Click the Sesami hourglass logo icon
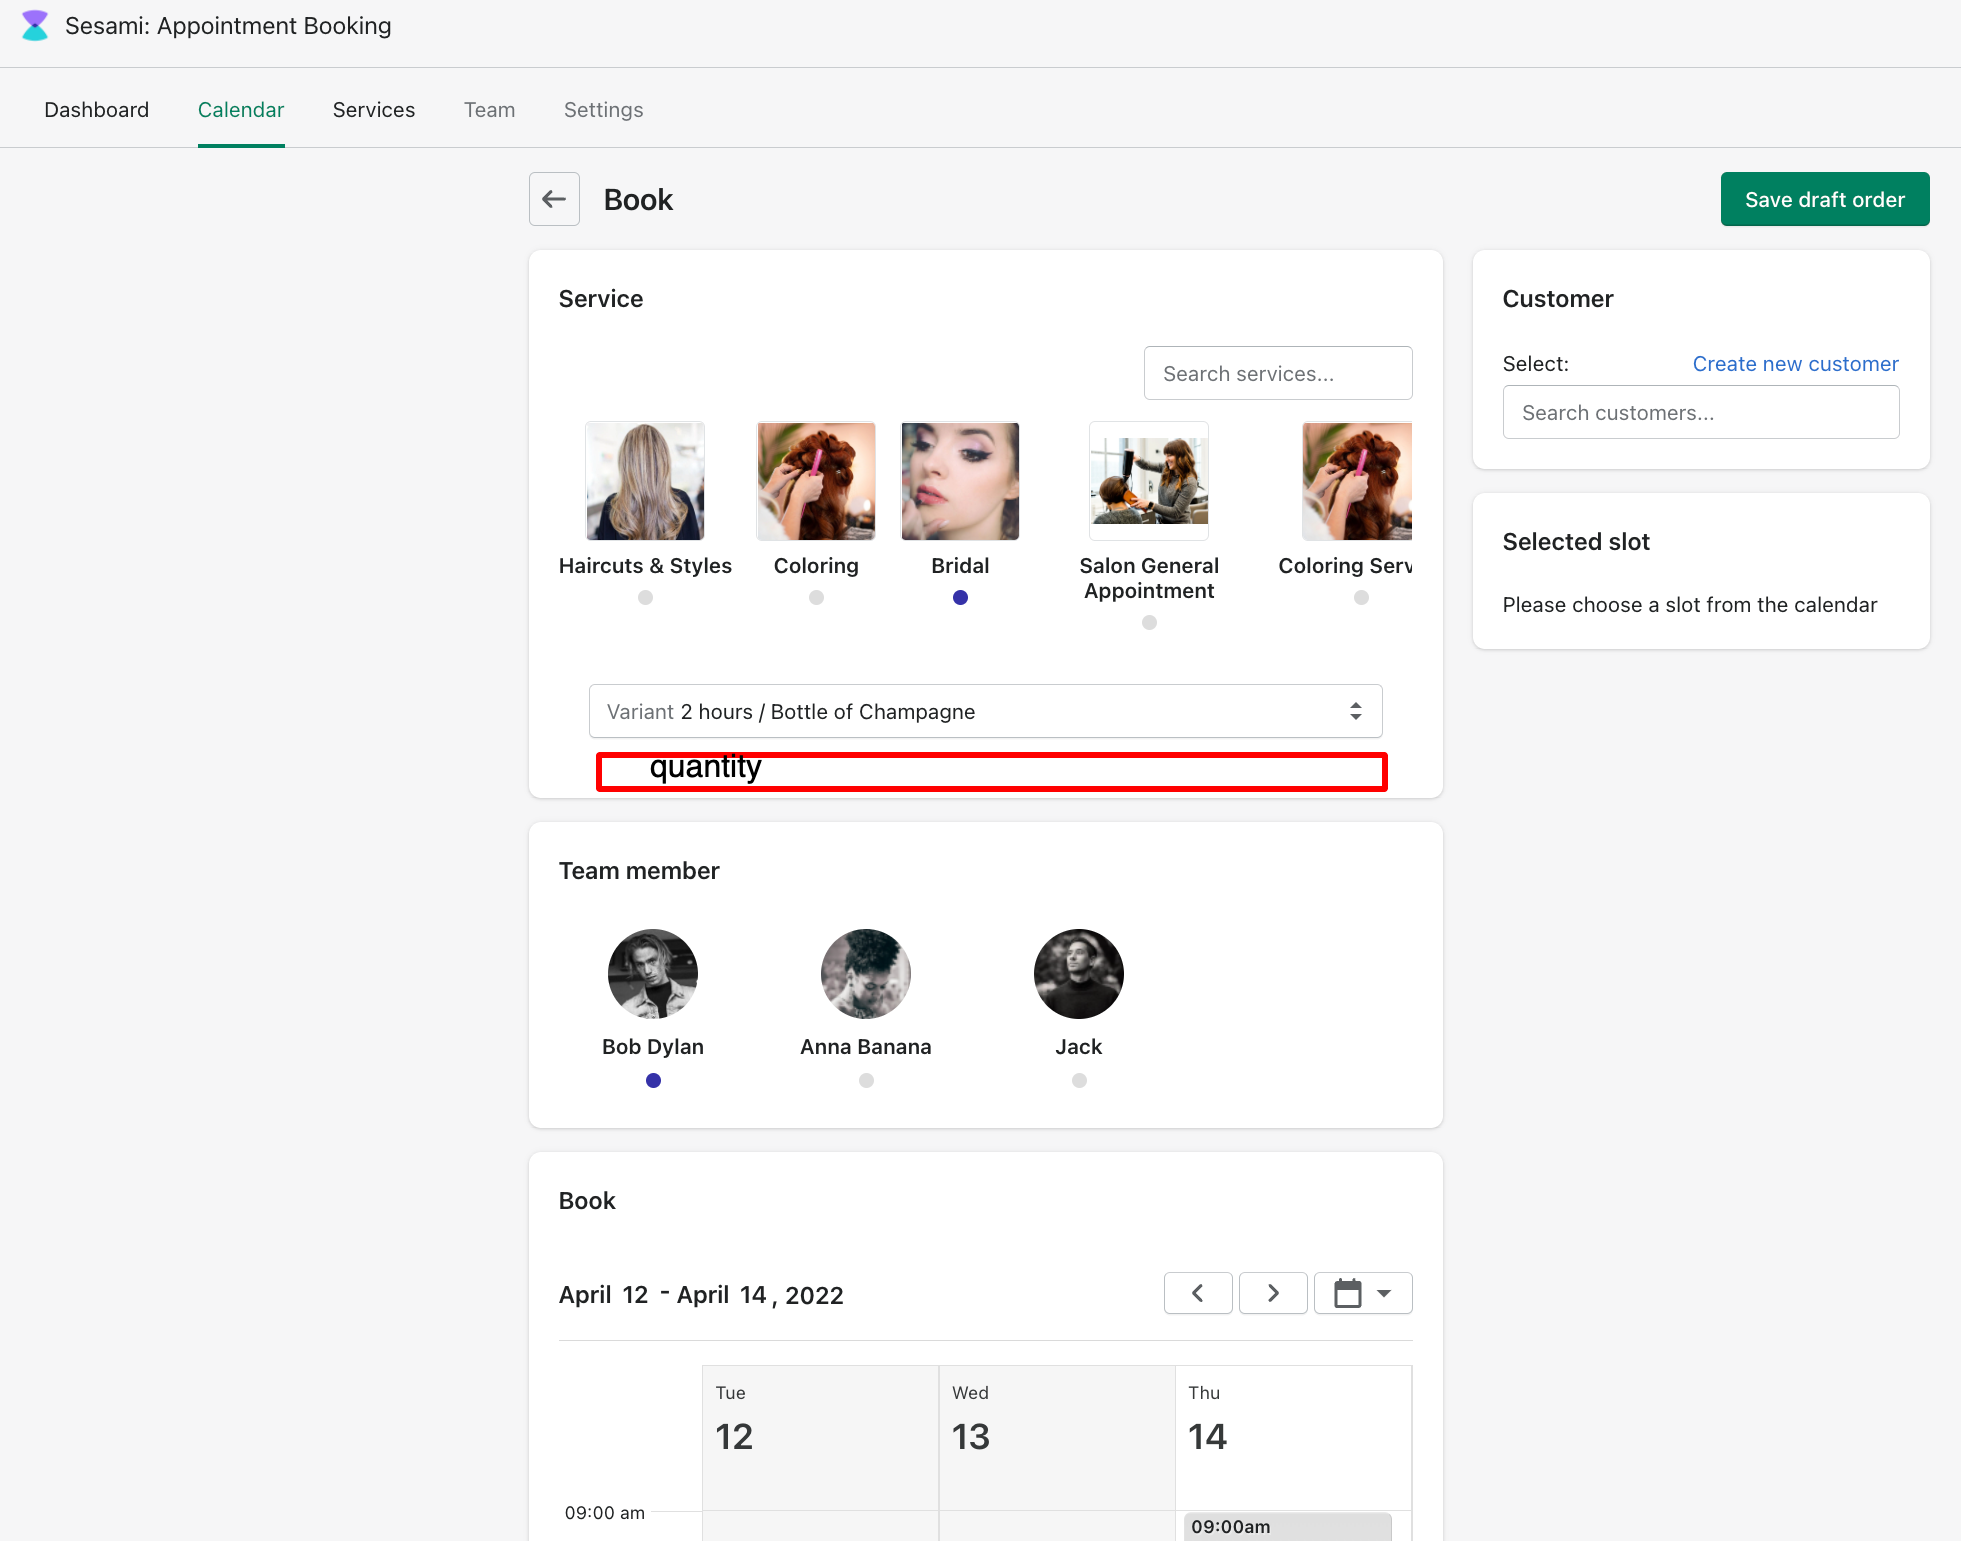This screenshot has height=1541, width=1961. click(x=35, y=26)
